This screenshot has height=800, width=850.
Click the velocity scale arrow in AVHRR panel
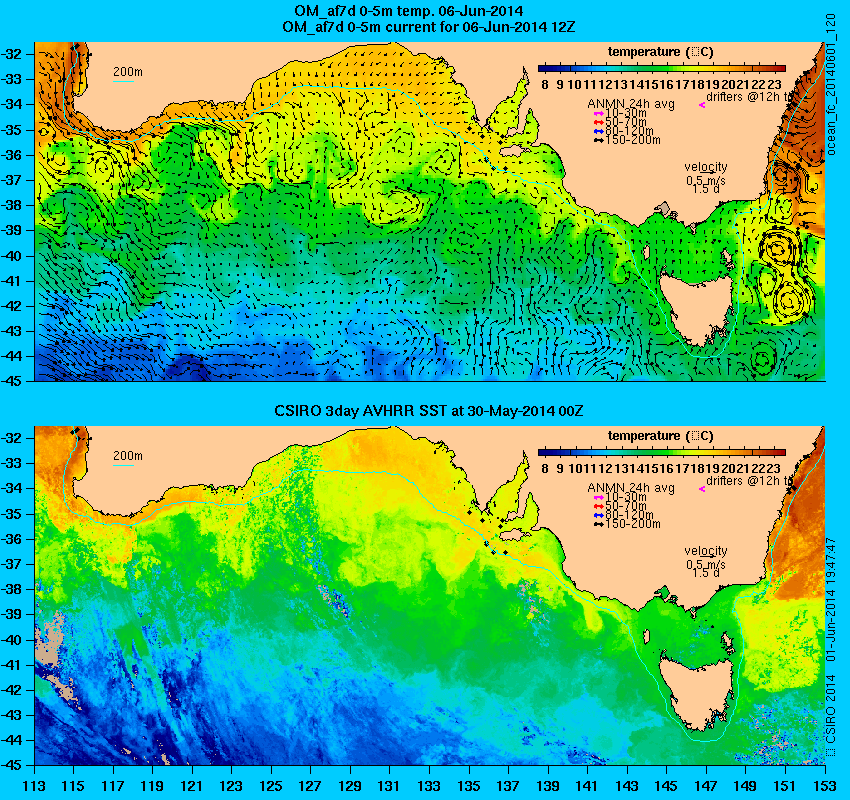pos(707,557)
